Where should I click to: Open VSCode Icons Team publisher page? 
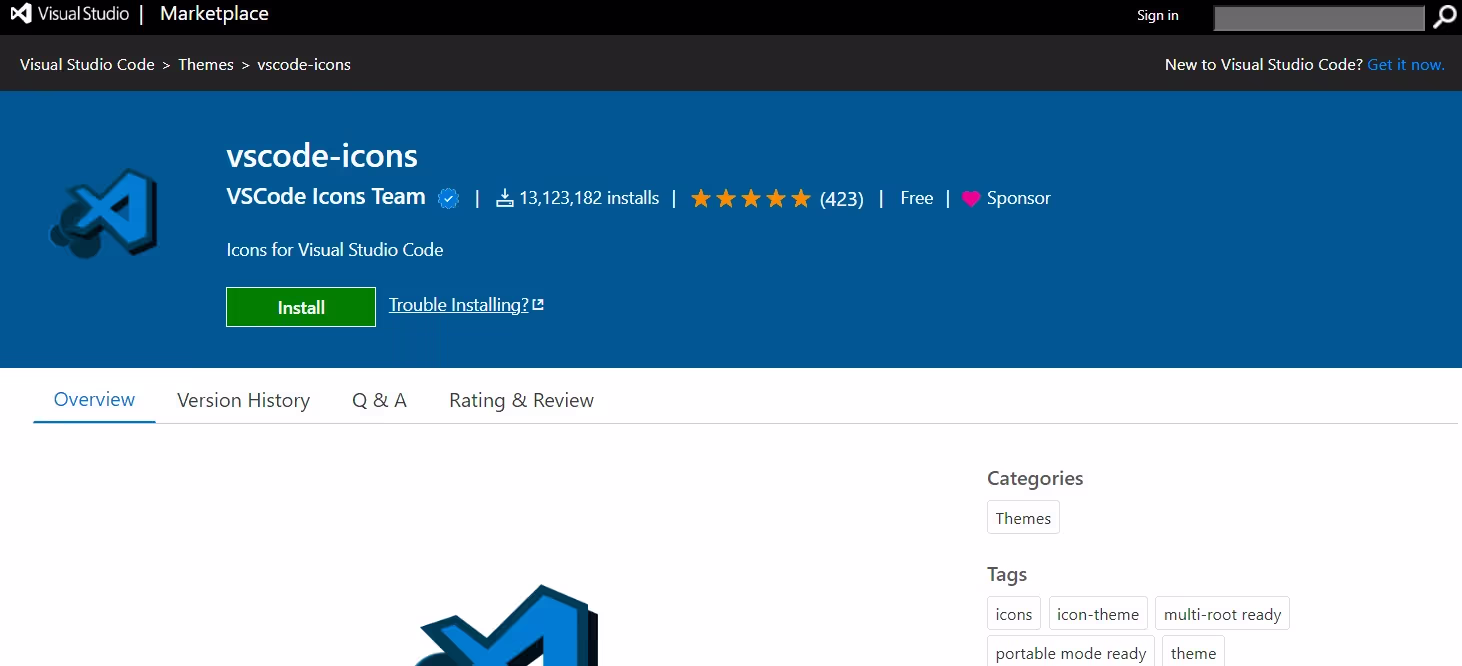pyautogui.click(x=326, y=197)
